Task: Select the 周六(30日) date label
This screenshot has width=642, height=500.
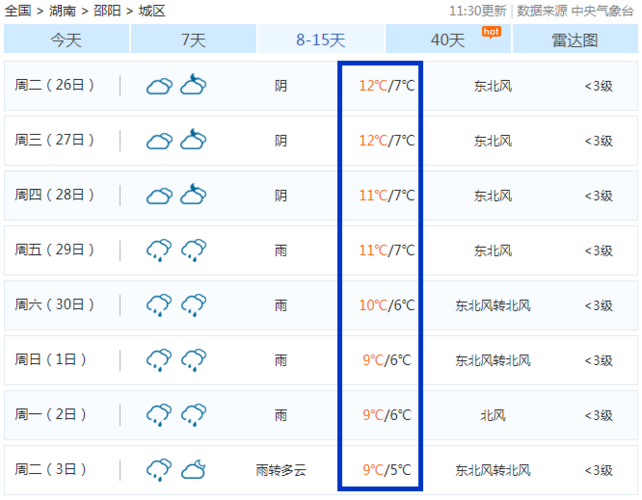Action: (x=54, y=305)
